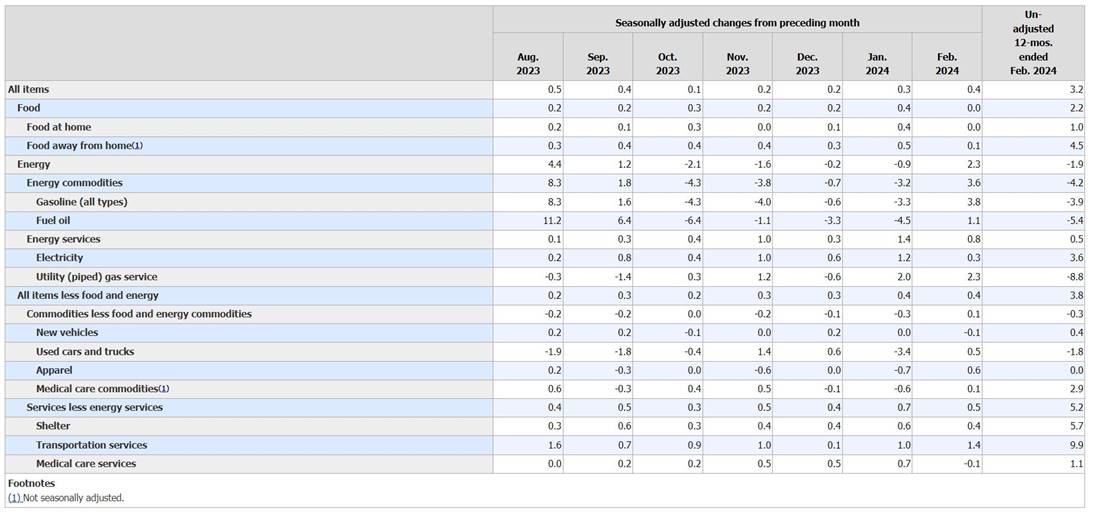Select the All items row label
Image resolution: width=1094 pixels, height=512 pixels.
(x=28, y=89)
